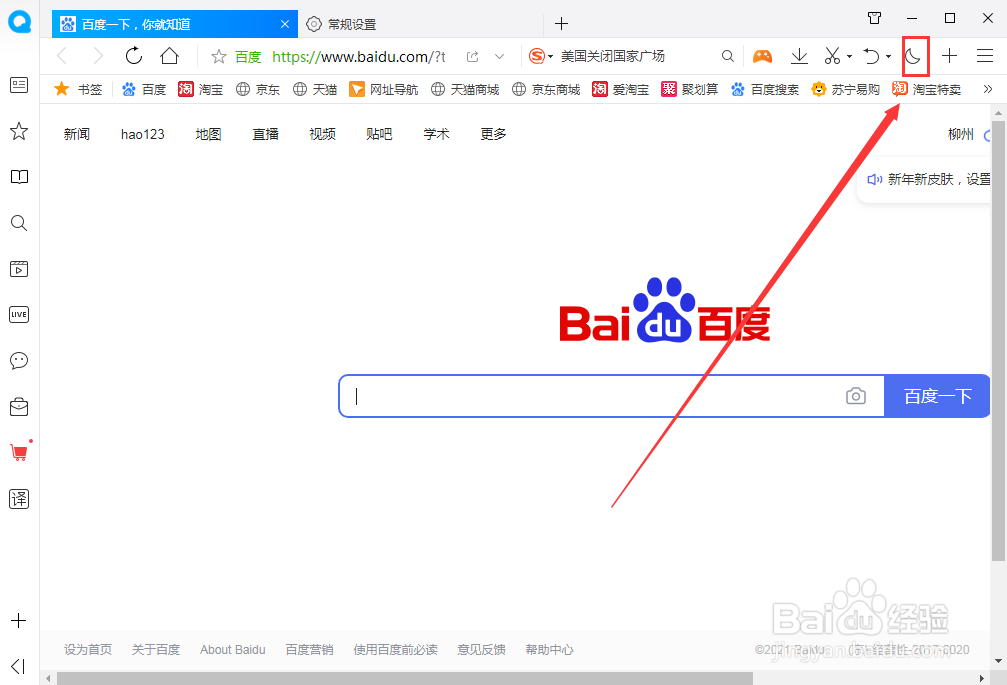This screenshot has width=1007, height=685.
Task: Open the 天猫商城 bookmark
Action: click(465, 89)
